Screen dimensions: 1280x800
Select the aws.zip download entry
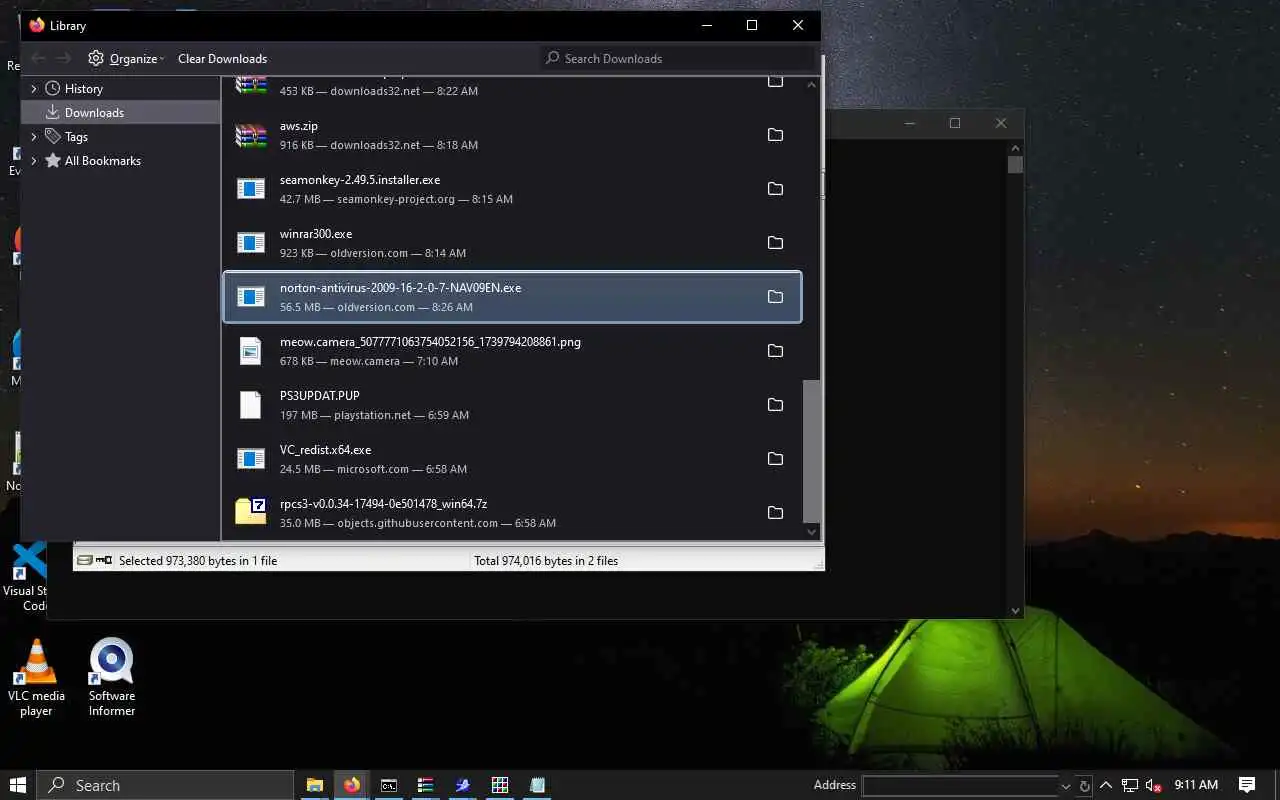pos(512,135)
